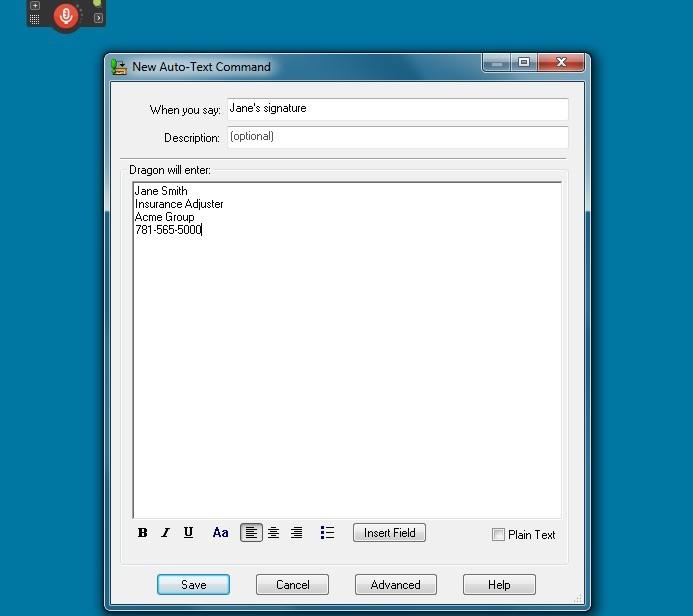Open Help for this dialog
693x616 pixels.
(x=499, y=585)
